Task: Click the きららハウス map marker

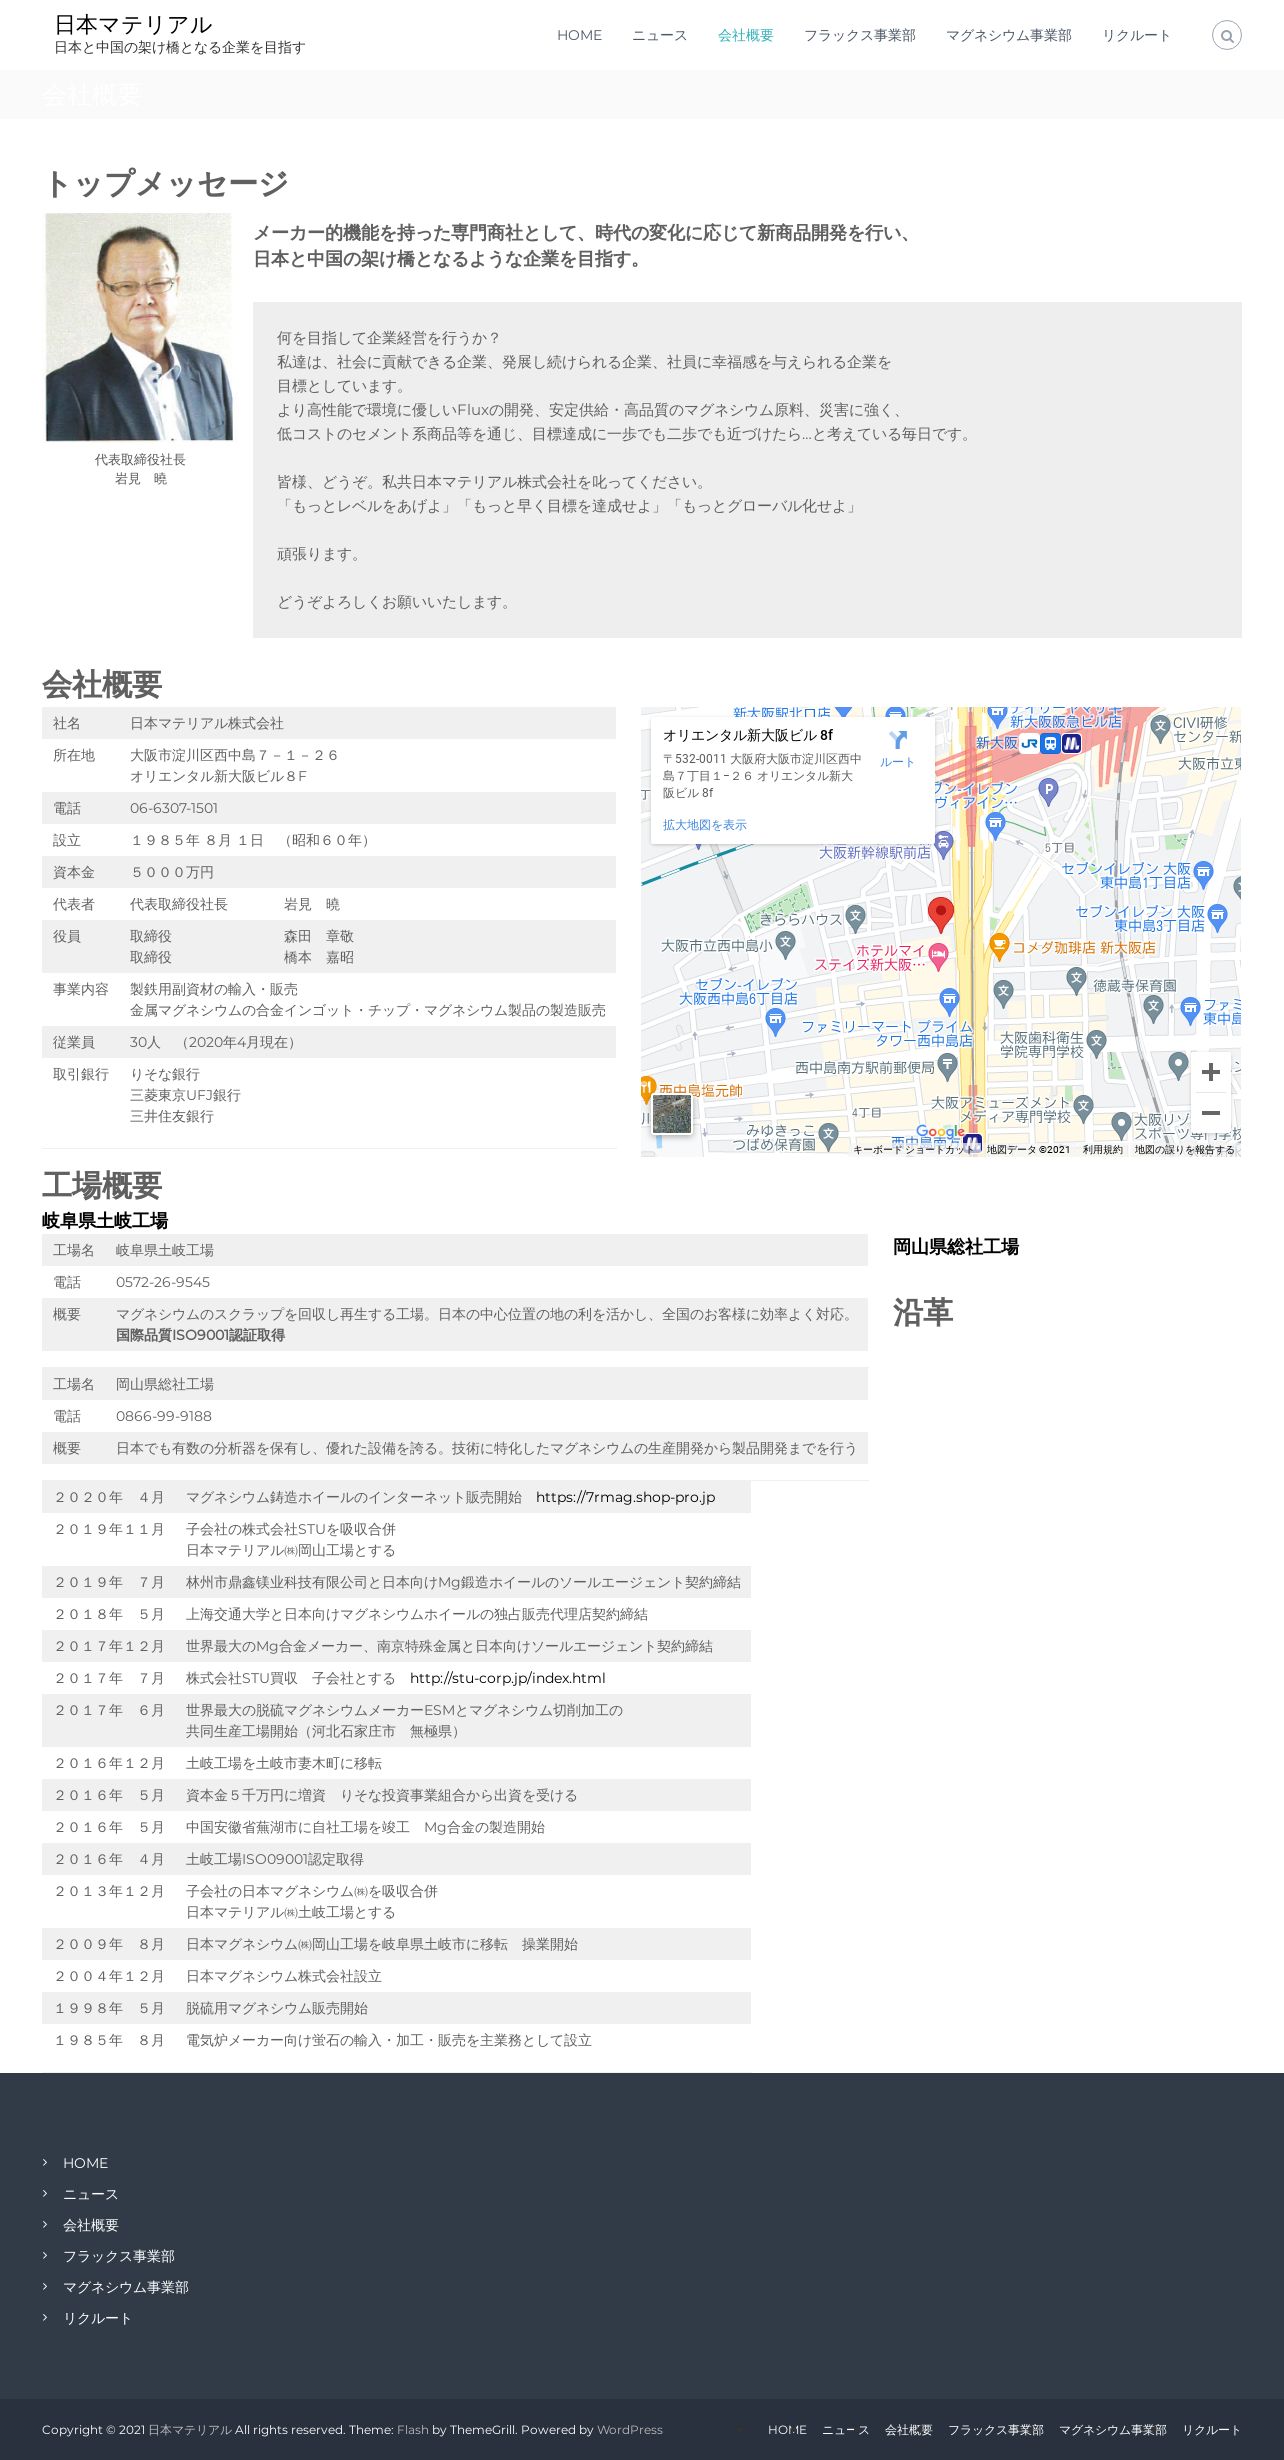Action: (x=855, y=917)
